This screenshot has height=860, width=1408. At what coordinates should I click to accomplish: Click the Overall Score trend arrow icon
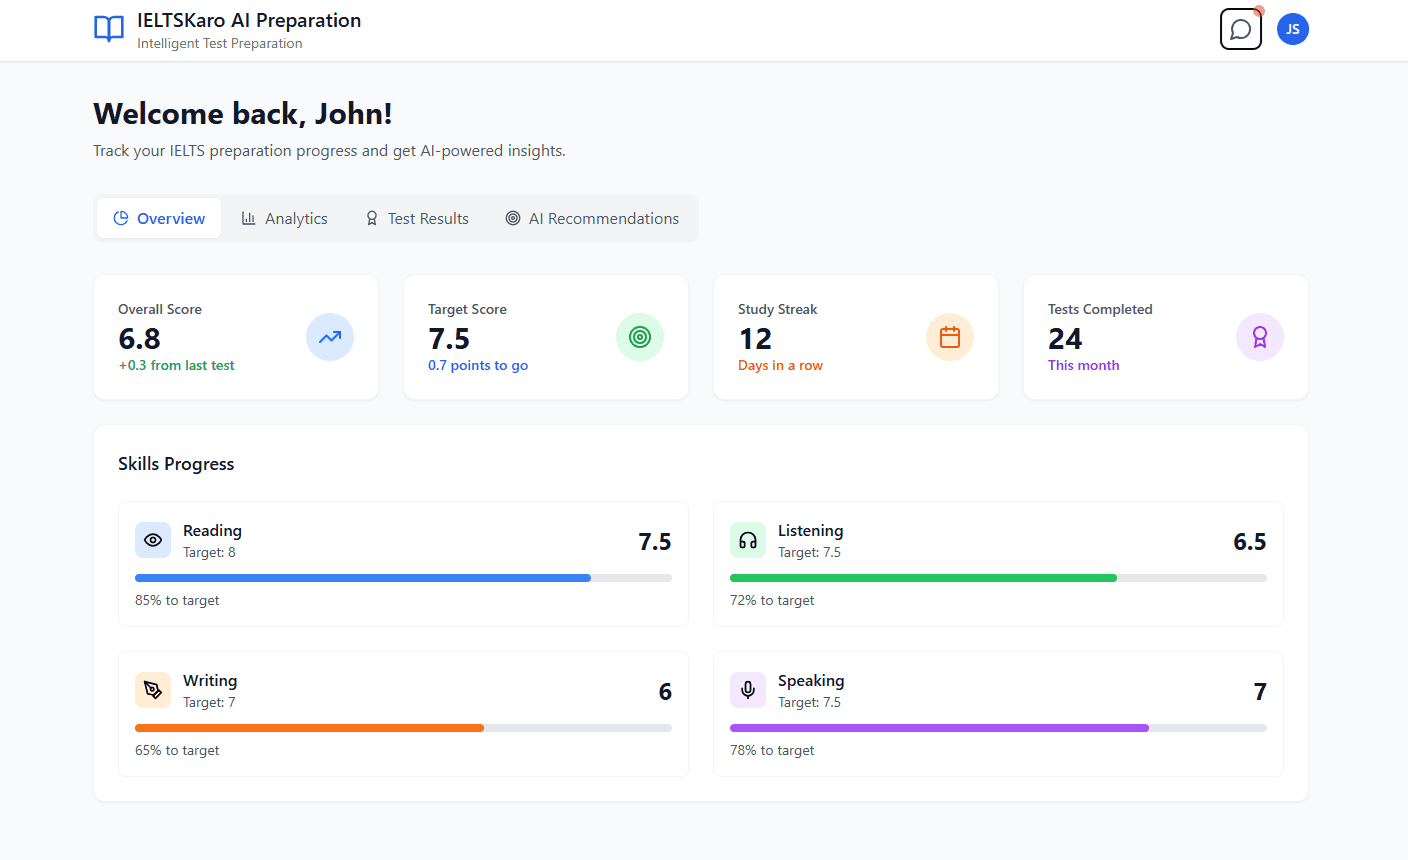(330, 337)
